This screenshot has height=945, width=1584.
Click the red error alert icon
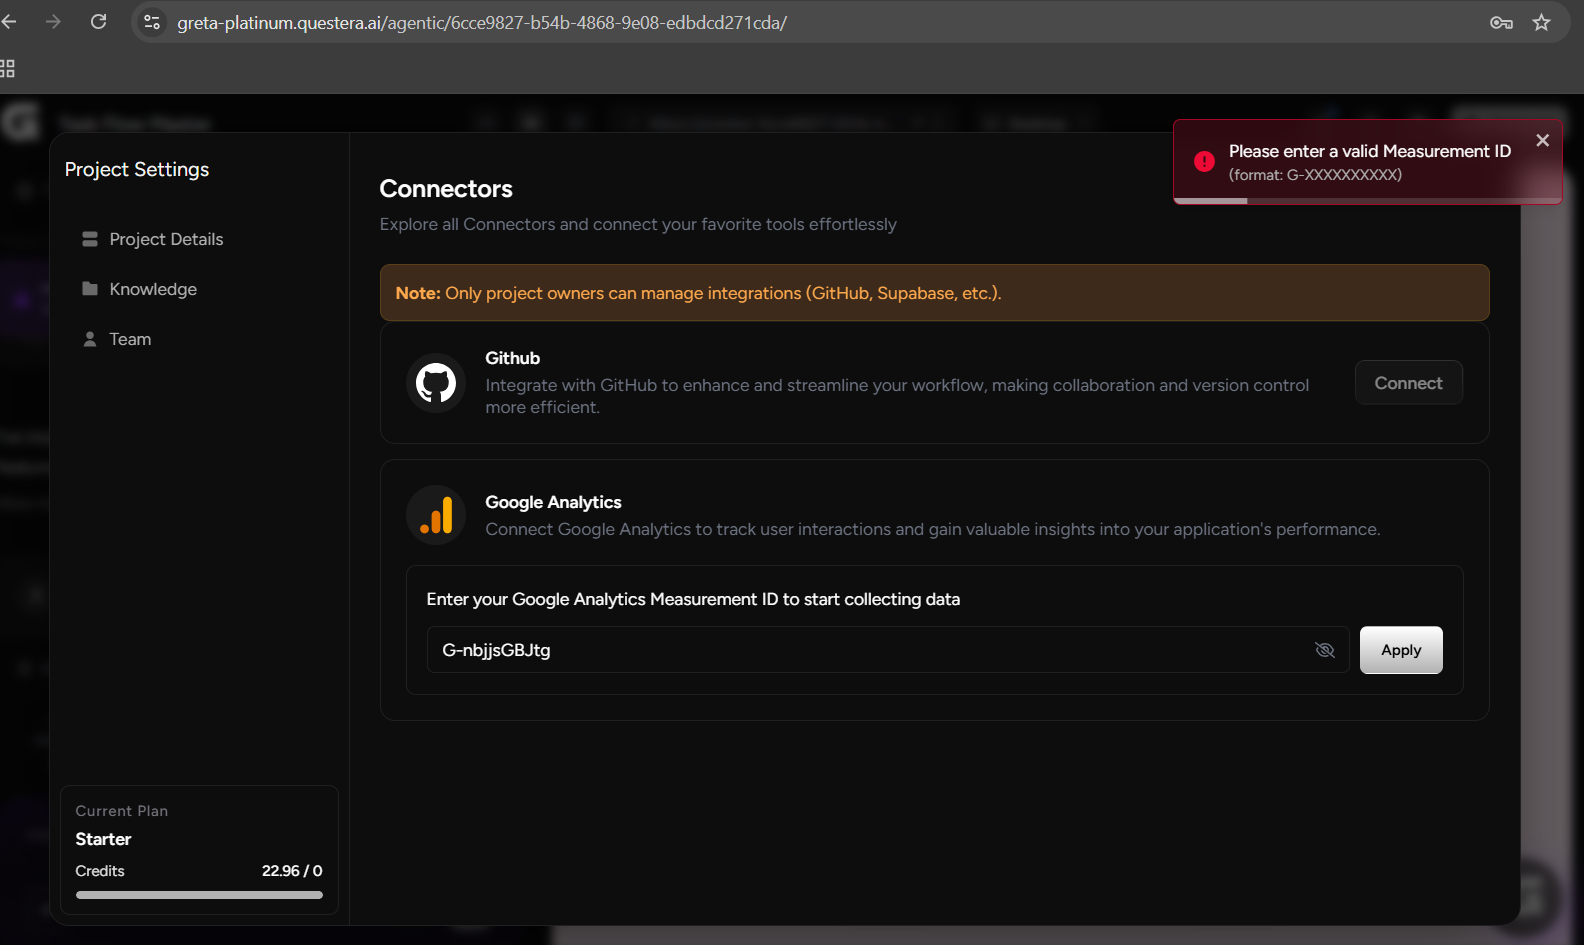pos(1204,161)
